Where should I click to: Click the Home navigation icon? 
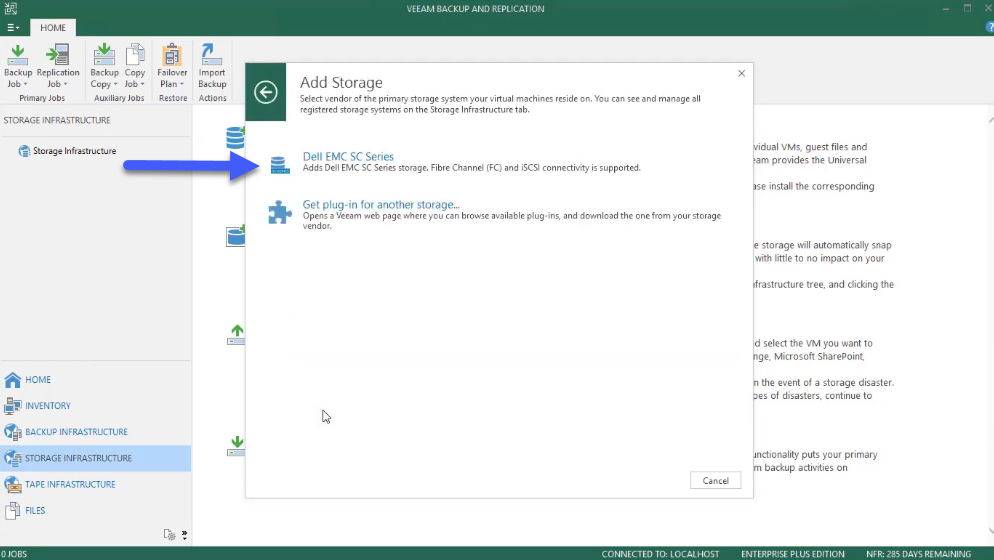click(x=13, y=379)
